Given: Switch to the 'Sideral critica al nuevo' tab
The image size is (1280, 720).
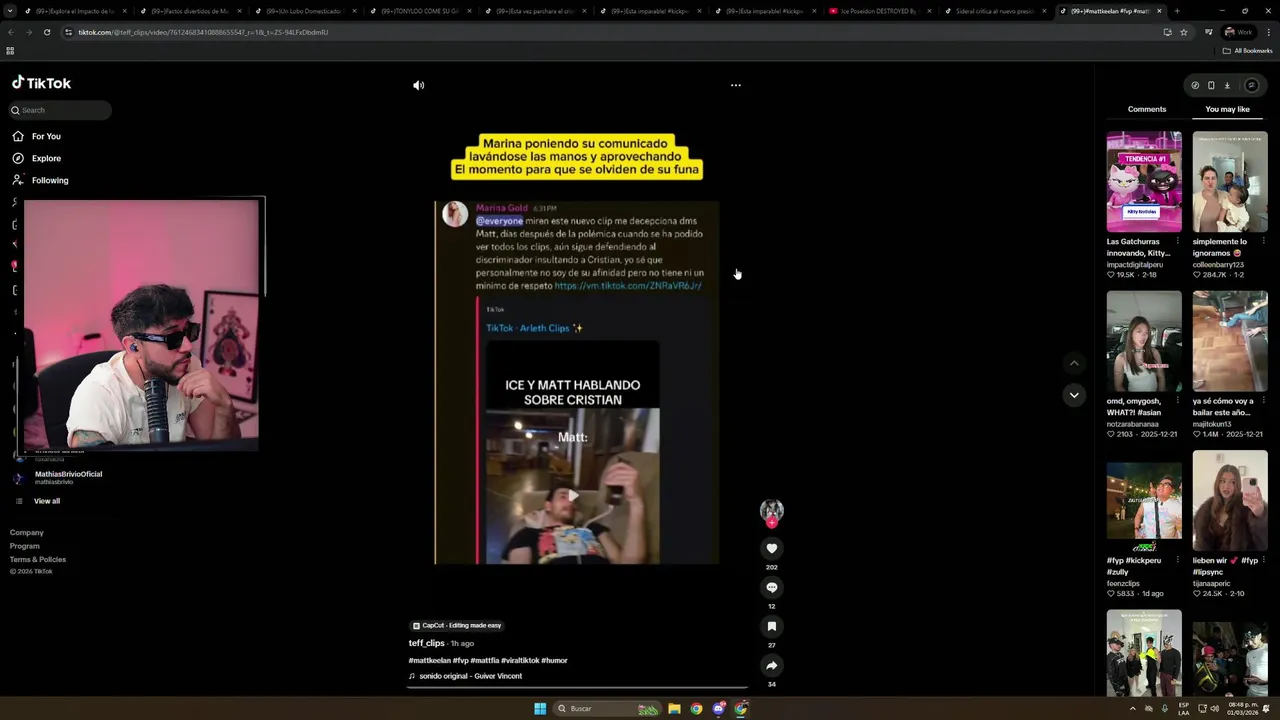Looking at the screenshot, I should [x=994, y=11].
